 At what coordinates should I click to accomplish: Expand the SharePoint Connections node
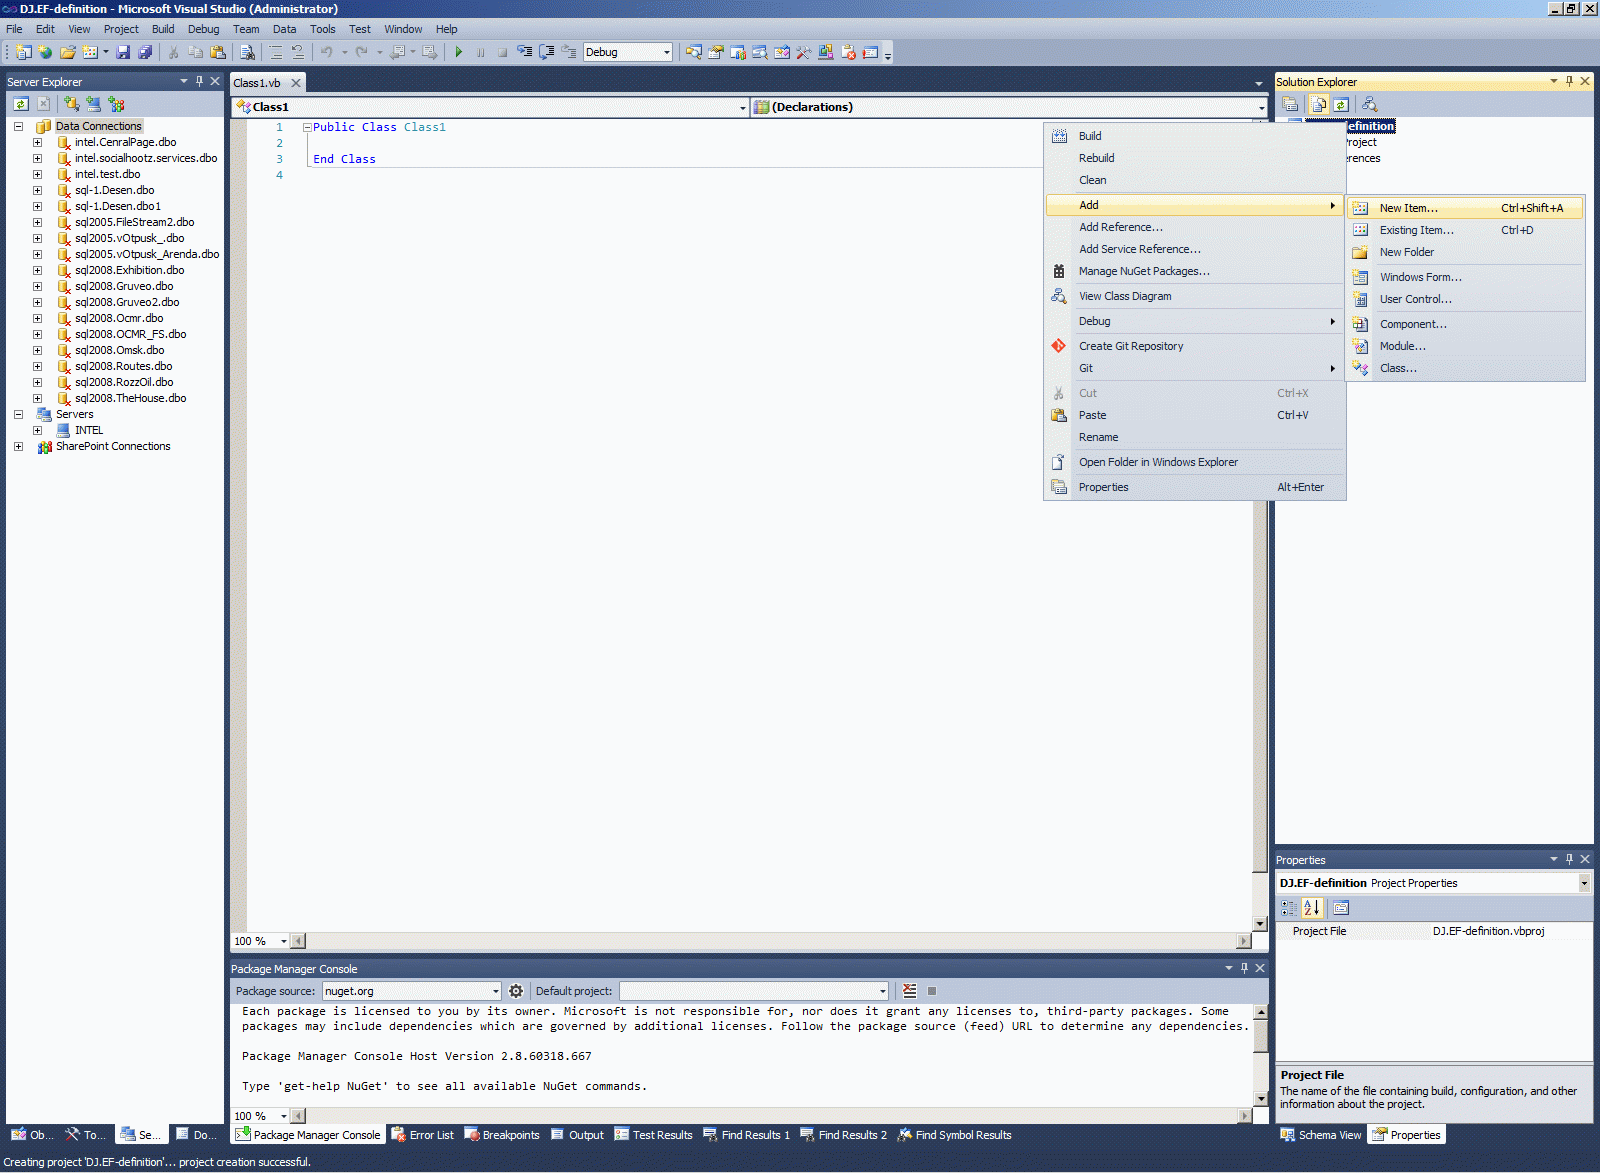pyautogui.click(x=18, y=446)
